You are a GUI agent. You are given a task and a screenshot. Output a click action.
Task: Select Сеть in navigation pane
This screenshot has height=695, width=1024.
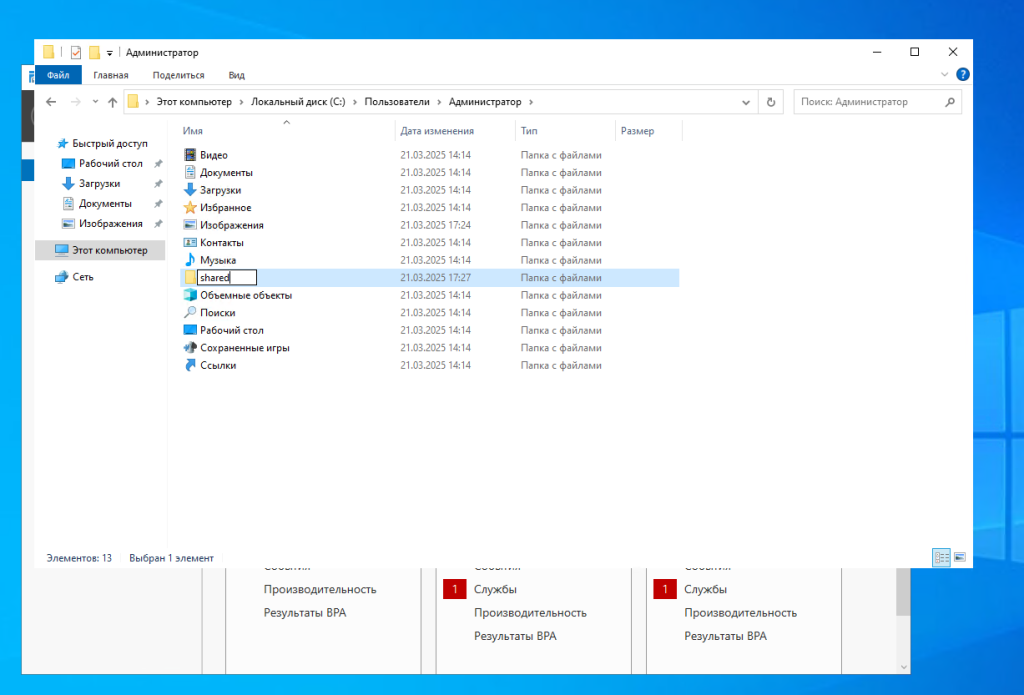pos(75,277)
